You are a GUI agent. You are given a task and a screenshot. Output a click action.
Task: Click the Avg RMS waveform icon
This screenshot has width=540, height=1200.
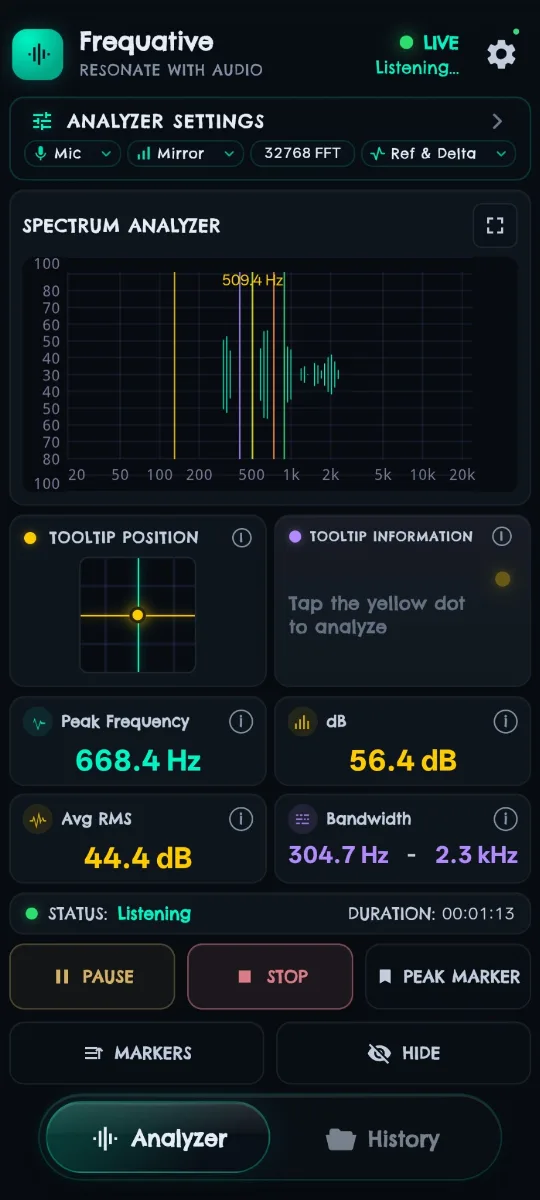[x=39, y=820]
